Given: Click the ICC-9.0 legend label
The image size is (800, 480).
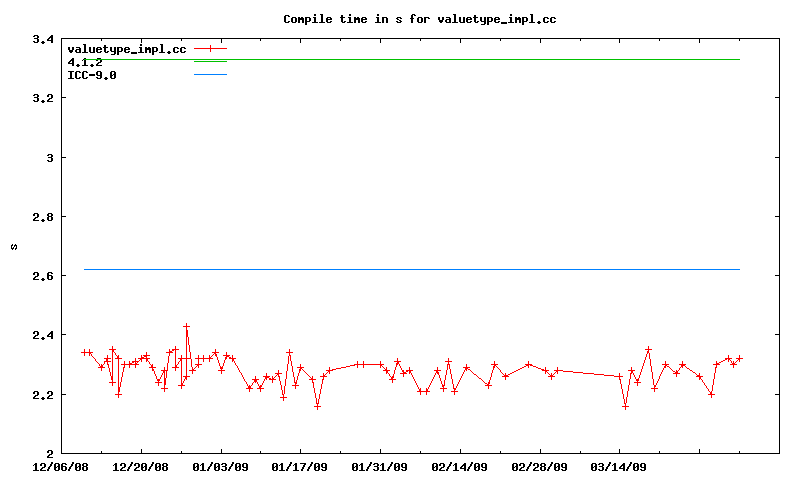Looking at the screenshot, I should click(x=92, y=75).
